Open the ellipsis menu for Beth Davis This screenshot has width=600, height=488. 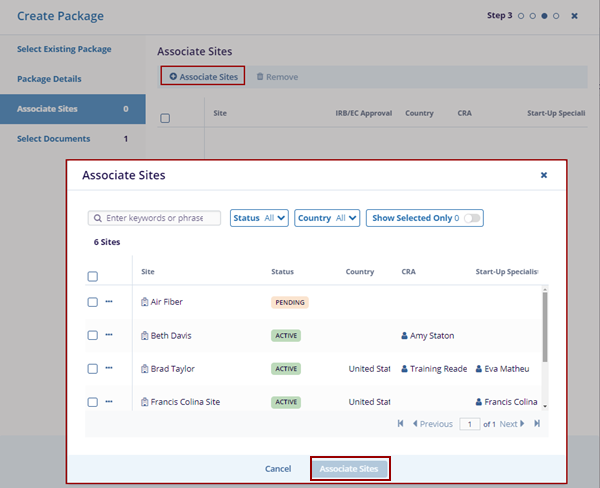point(109,335)
